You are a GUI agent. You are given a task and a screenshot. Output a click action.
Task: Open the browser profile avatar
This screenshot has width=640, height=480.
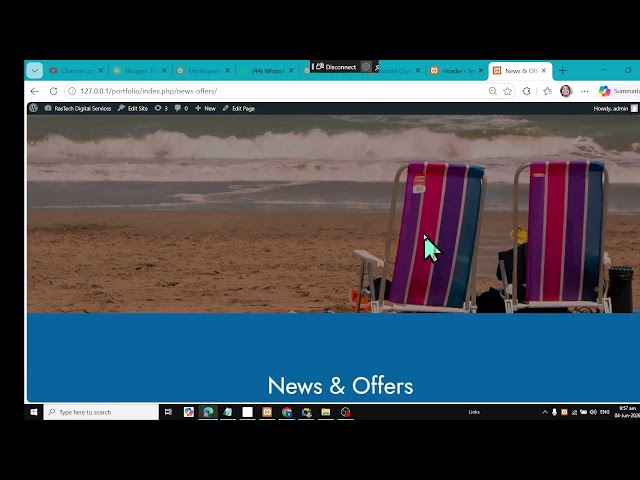(566, 91)
